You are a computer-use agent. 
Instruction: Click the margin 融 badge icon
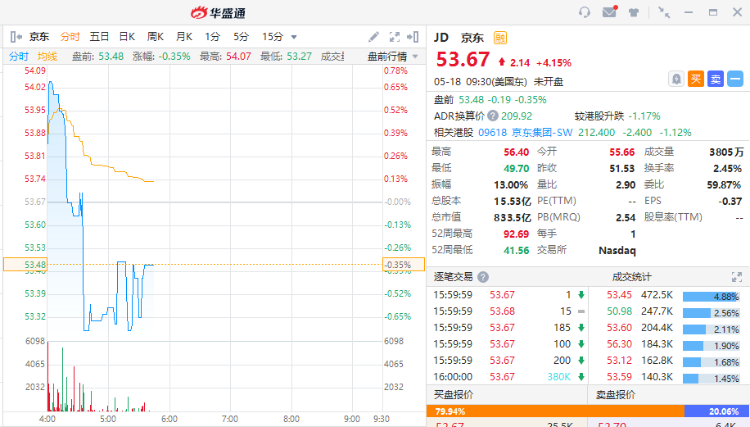[500, 37]
